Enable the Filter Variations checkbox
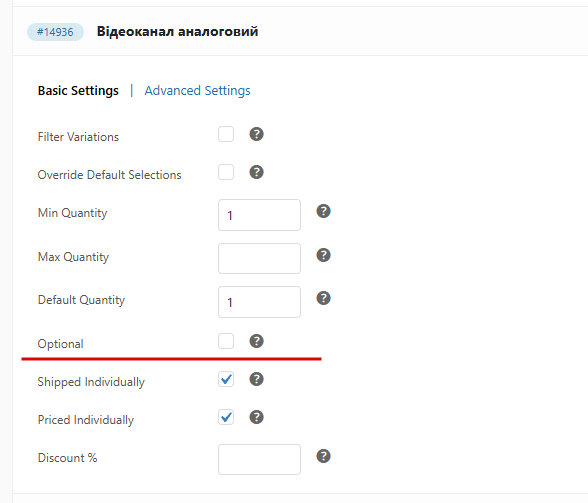This screenshot has height=503, width=588. pos(226,134)
